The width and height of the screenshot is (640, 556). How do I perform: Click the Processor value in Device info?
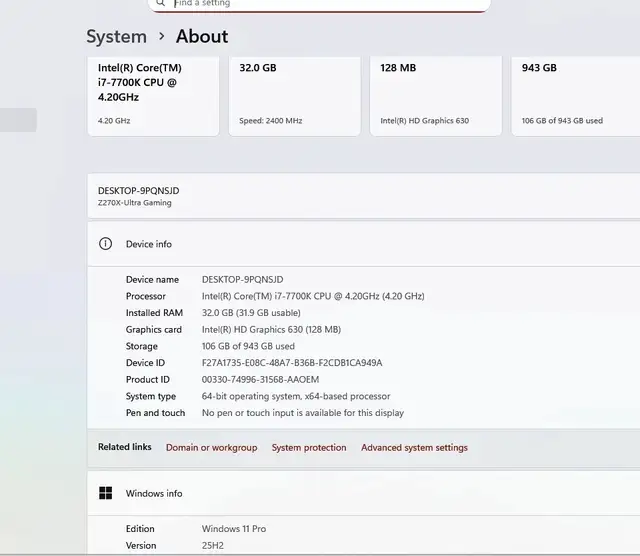(313, 296)
